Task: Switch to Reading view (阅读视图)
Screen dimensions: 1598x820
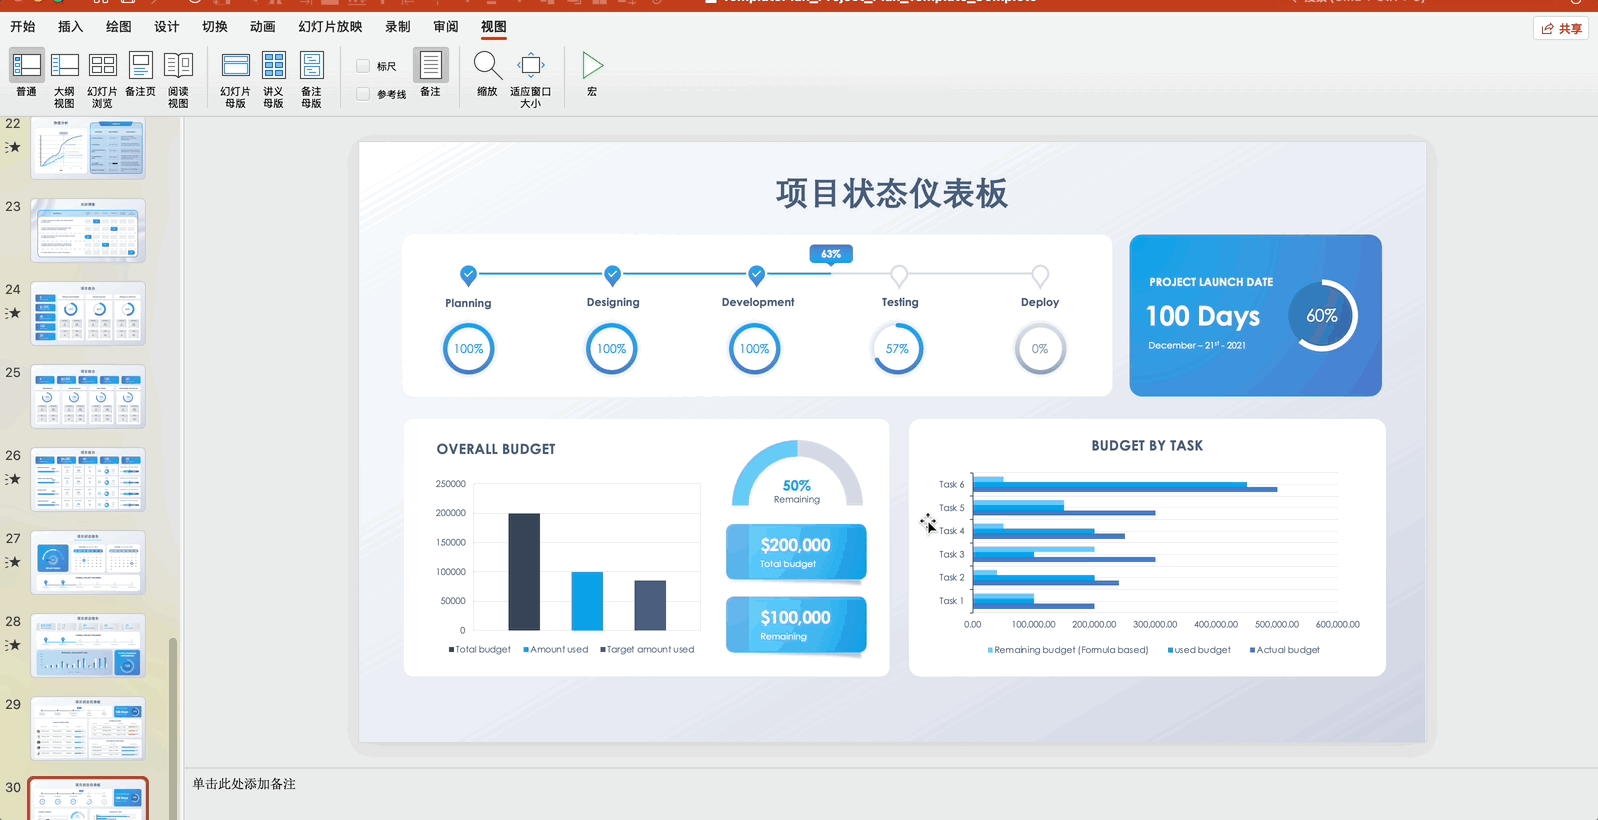Action: 178,79
